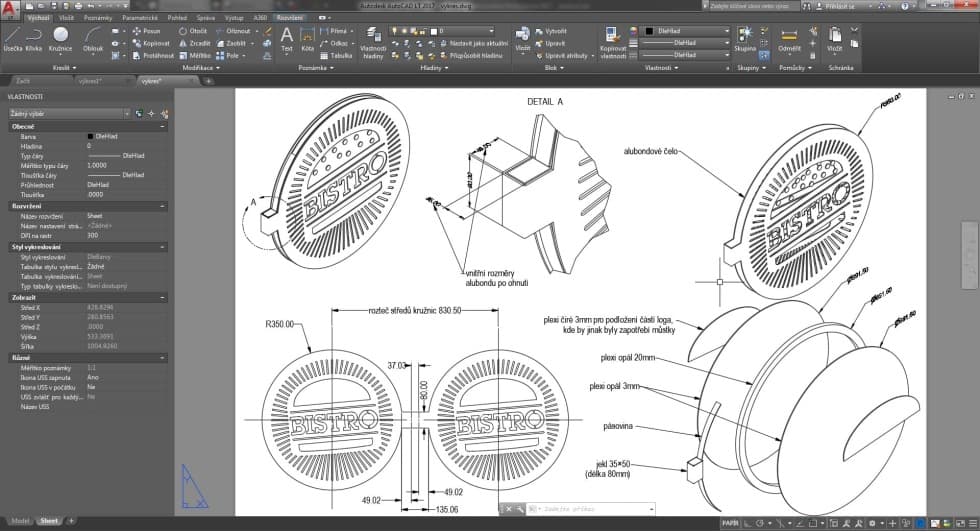Select the Oblouk arc tool

tap(92, 39)
